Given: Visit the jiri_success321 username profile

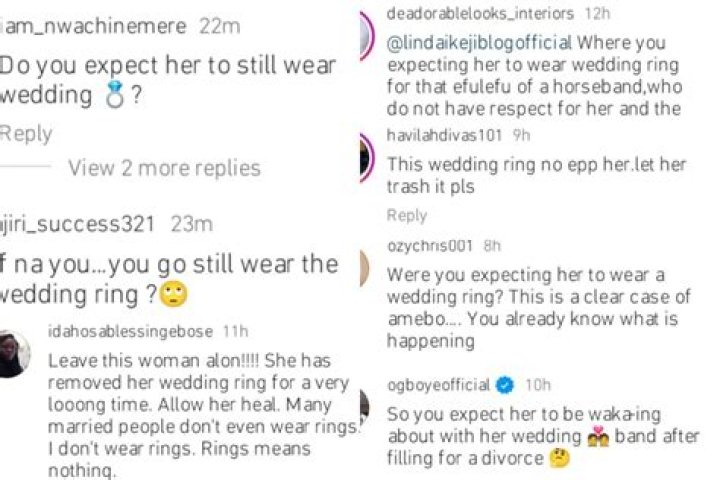Looking at the screenshot, I should pyautogui.click(x=77, y=224).
